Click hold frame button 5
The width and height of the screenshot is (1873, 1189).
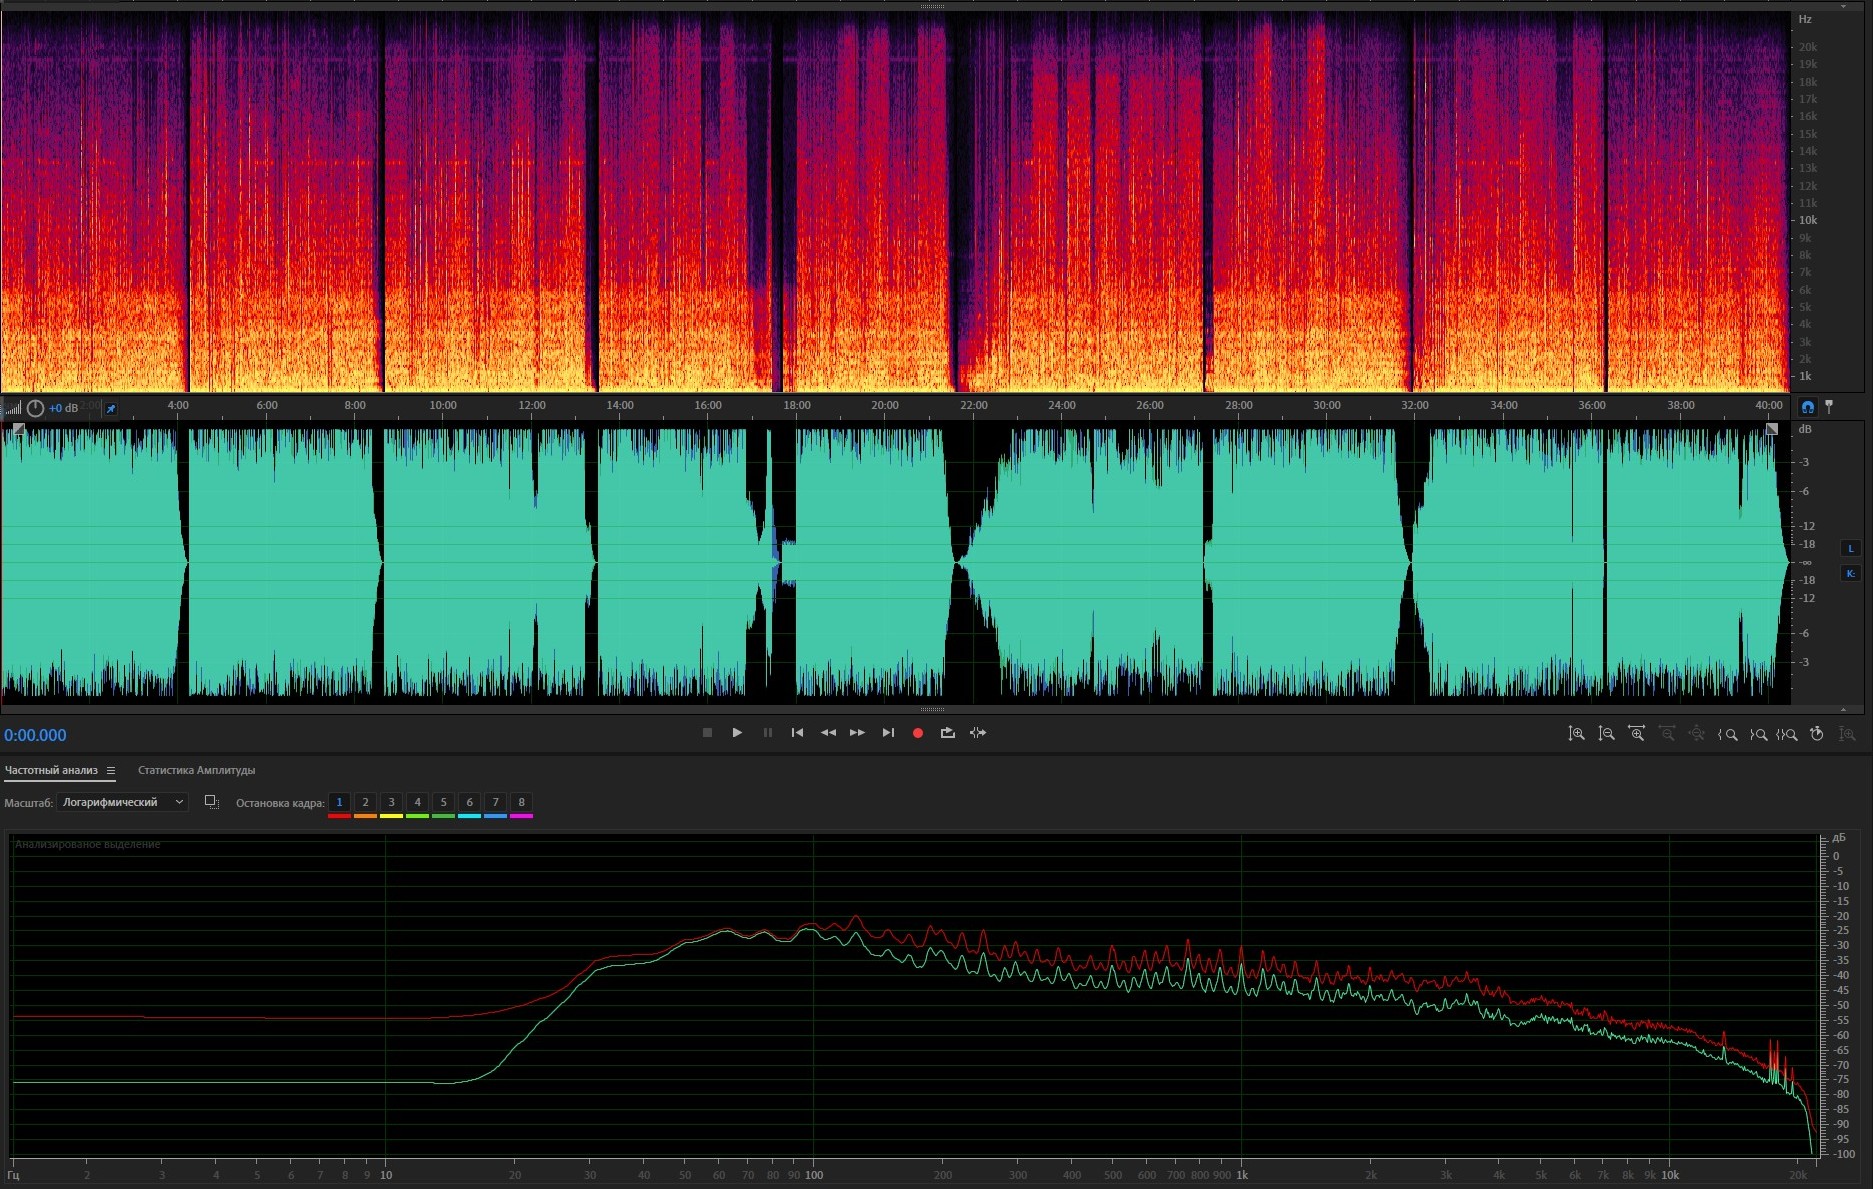[x=443, y=802]
